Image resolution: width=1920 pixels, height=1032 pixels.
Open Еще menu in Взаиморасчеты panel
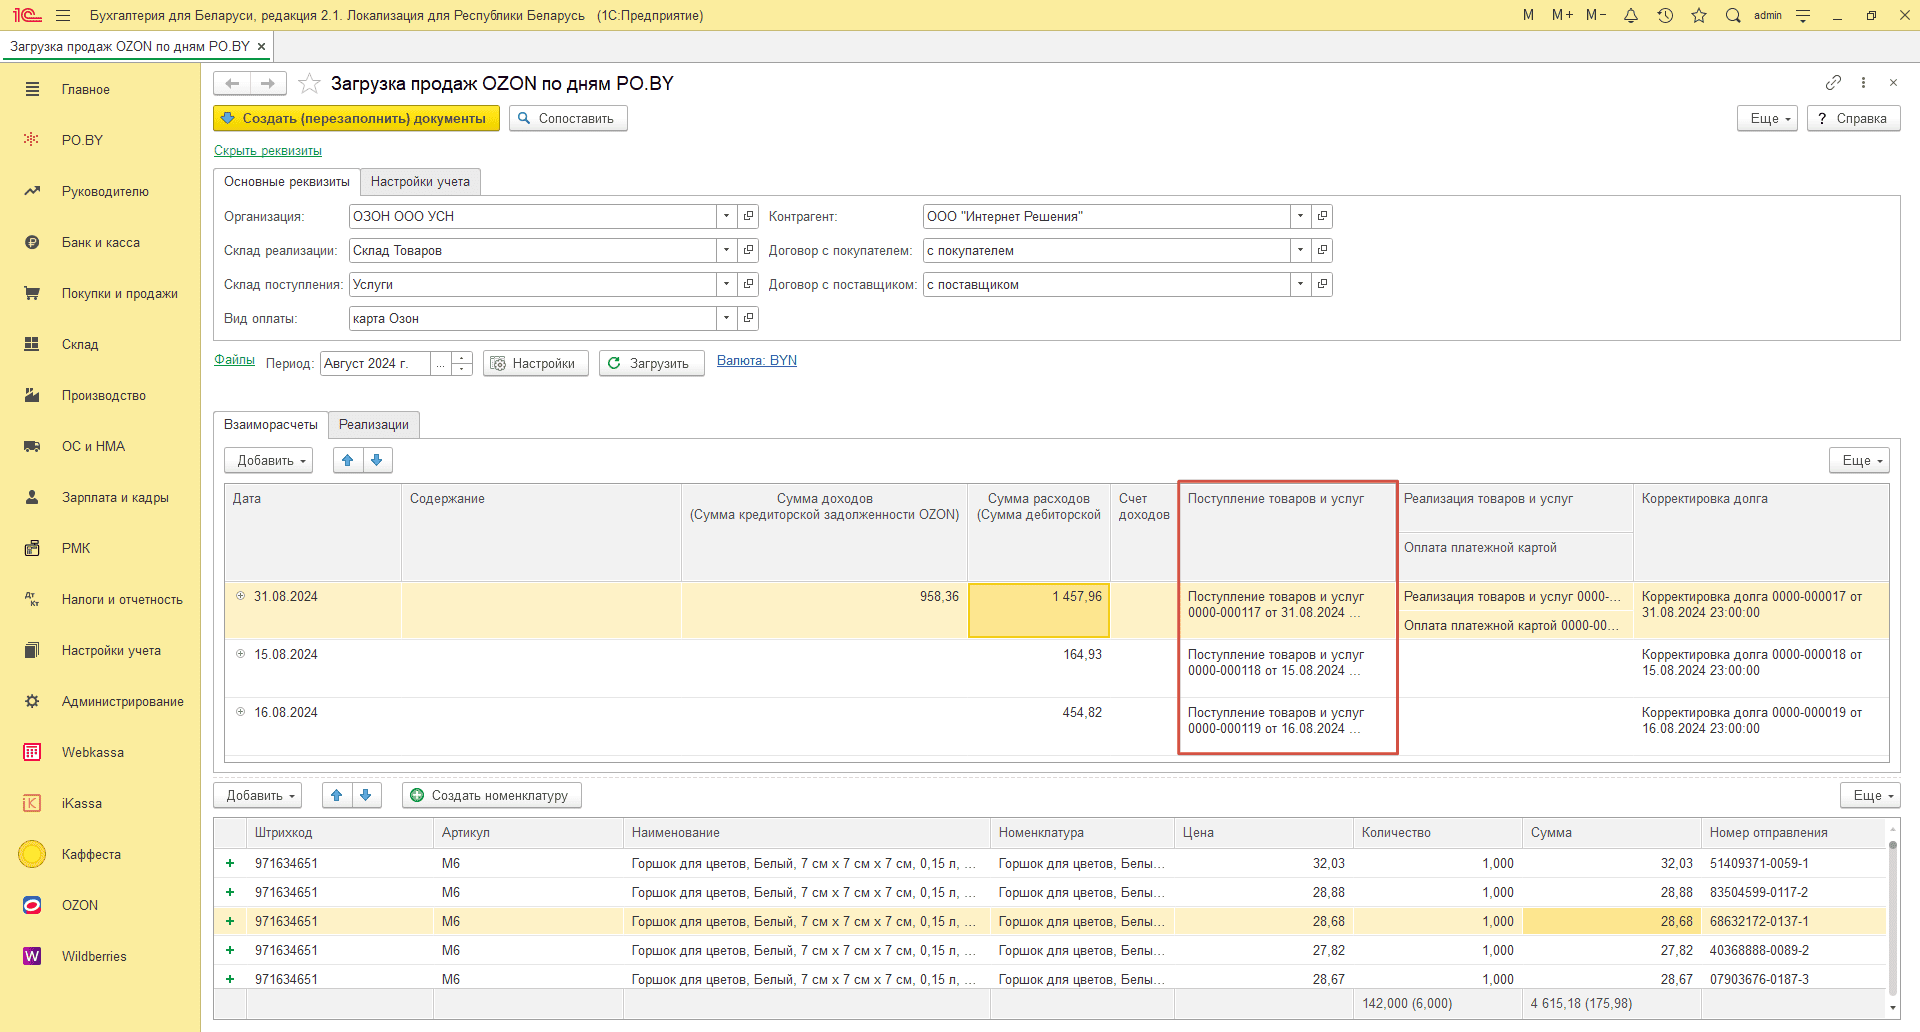1860,460
